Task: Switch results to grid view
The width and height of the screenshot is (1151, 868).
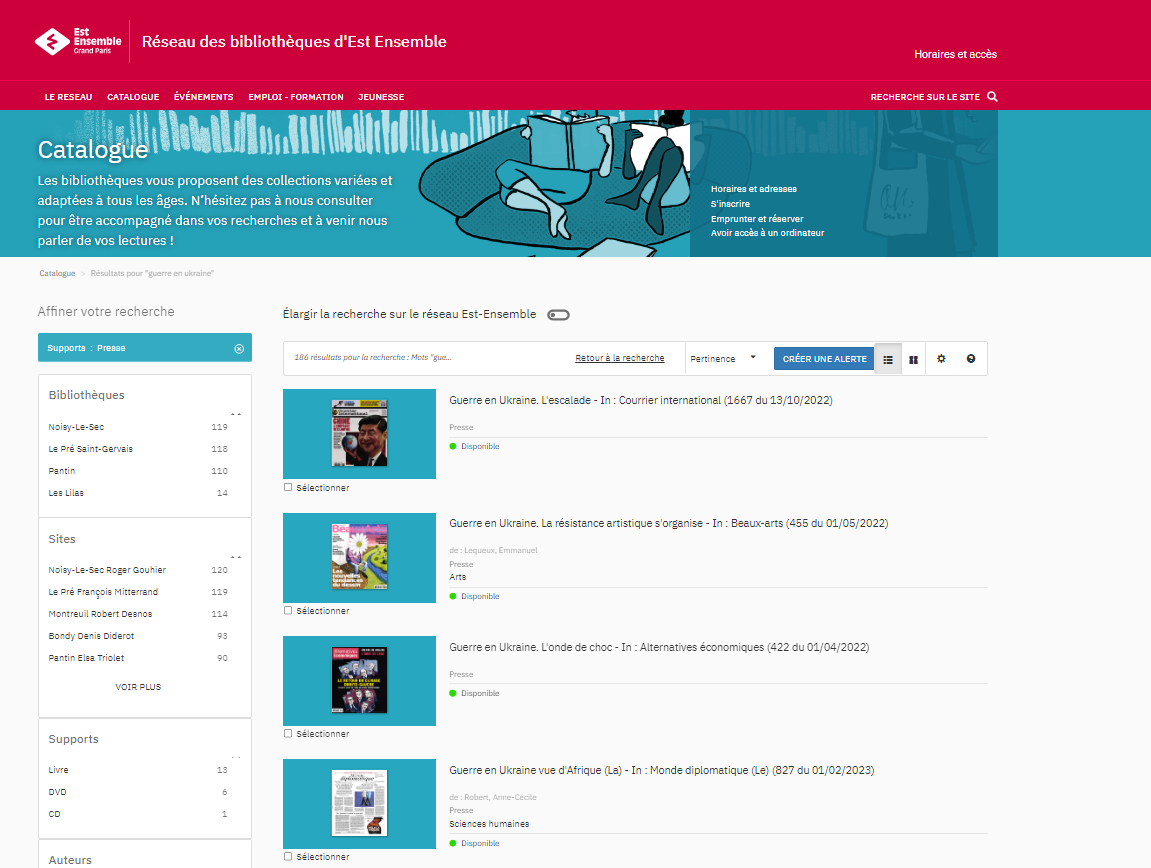Action: point(913,359)
